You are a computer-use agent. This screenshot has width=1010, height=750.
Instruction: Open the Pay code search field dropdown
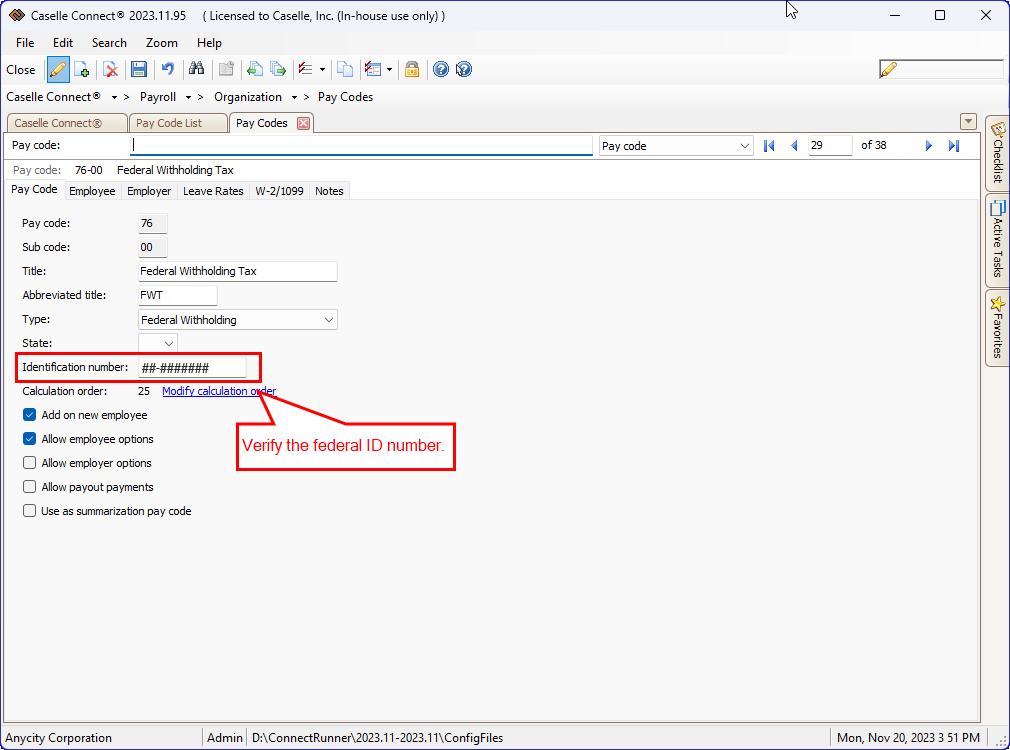tap(745, 145)
